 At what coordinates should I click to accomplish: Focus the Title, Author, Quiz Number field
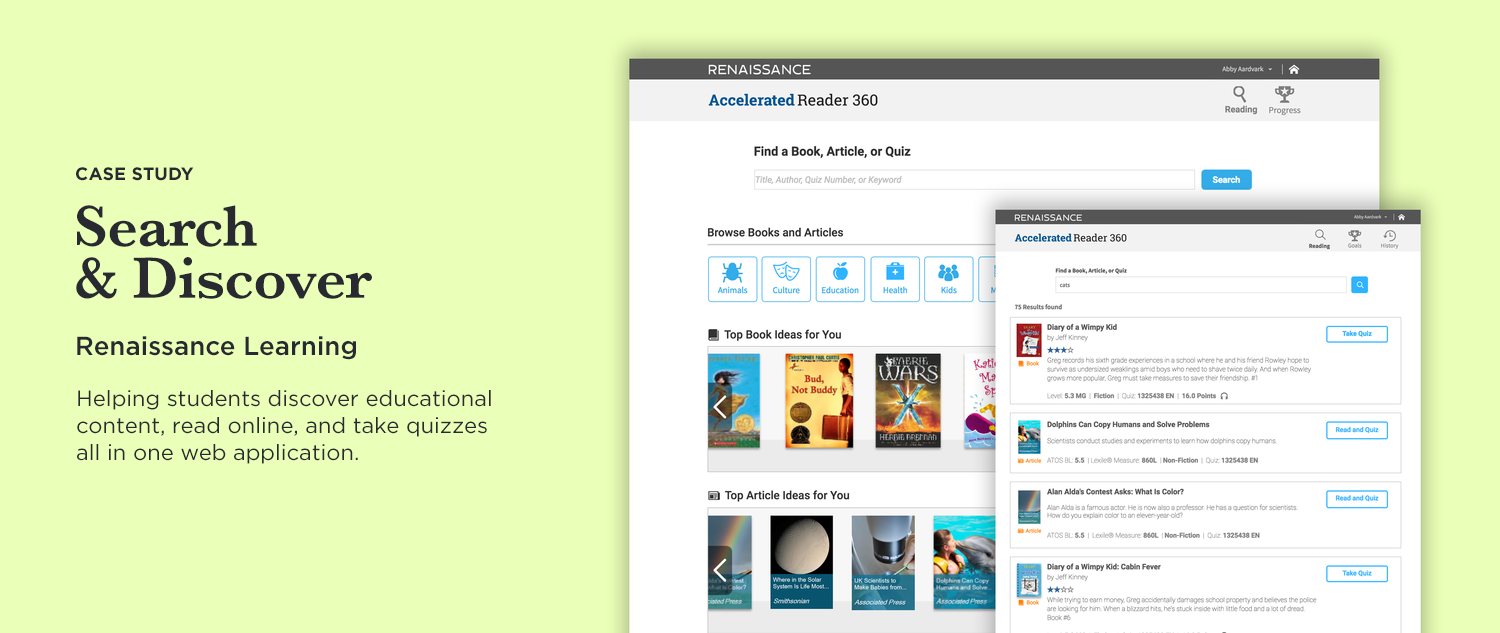point(974,180)
